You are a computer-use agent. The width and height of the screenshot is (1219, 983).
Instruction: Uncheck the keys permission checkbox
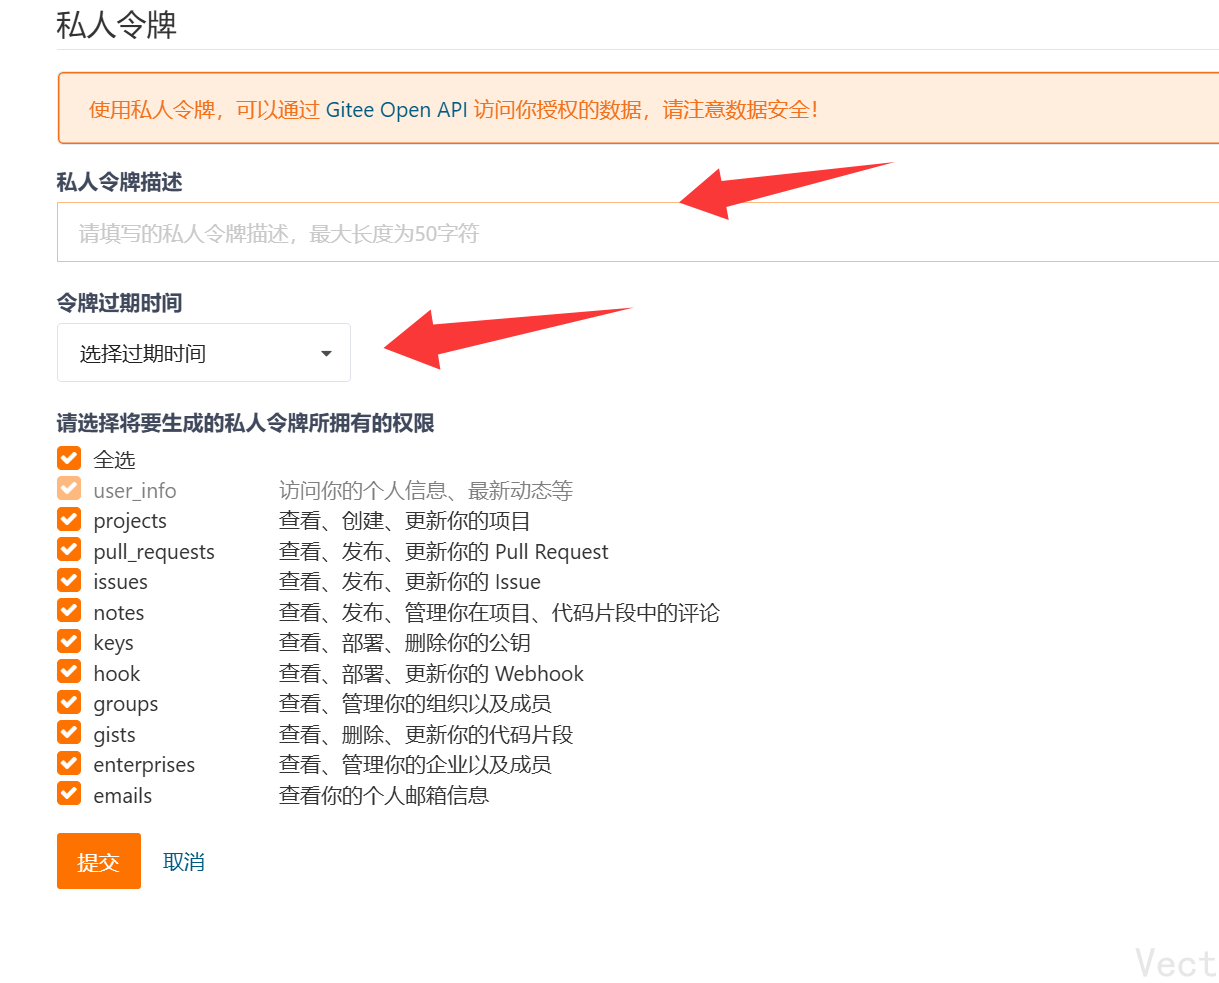pos(69,641)
